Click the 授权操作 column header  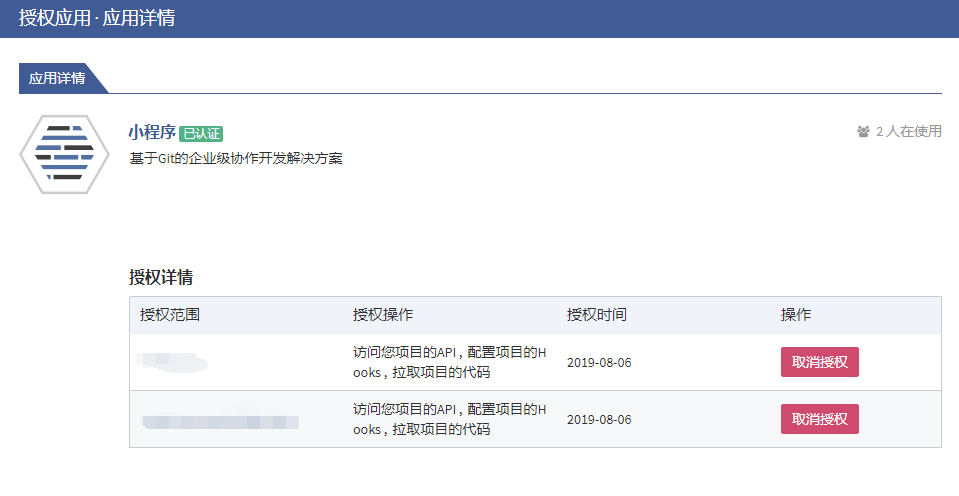(383, 315)
